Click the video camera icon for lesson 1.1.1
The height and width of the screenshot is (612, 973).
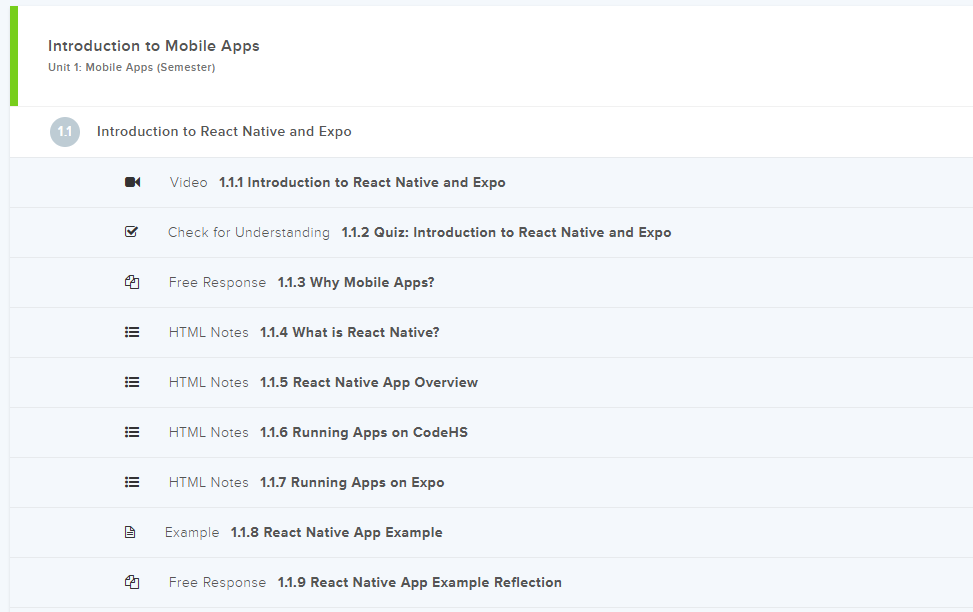(x=132, y=182)
